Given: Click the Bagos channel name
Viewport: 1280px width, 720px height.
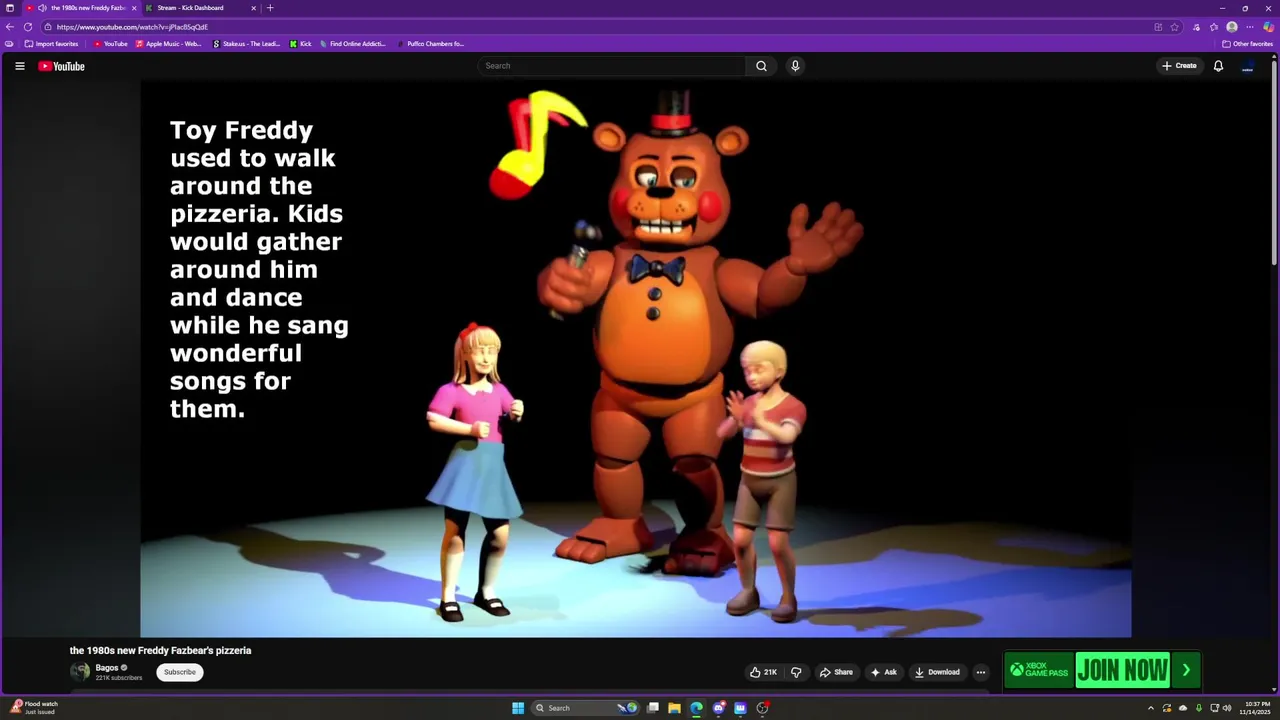Looking at the screenshot, I should (107, 667).
